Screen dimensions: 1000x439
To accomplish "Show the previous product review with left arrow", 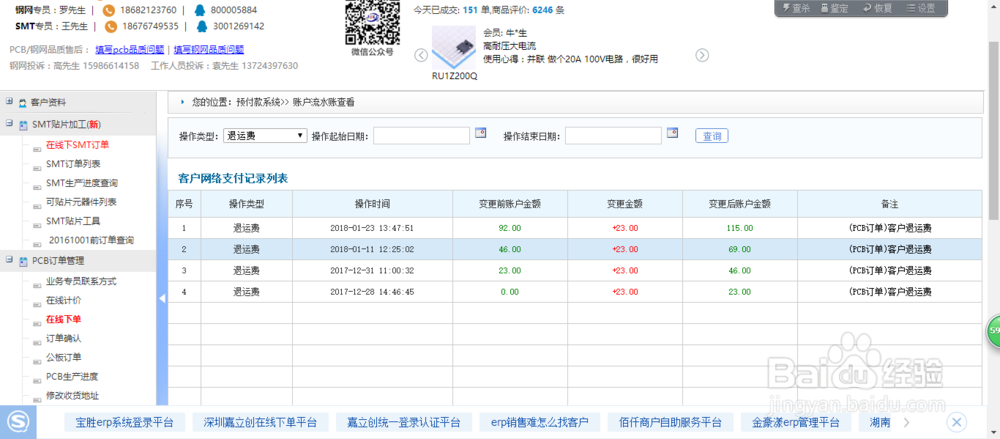I will pos(421,55).
